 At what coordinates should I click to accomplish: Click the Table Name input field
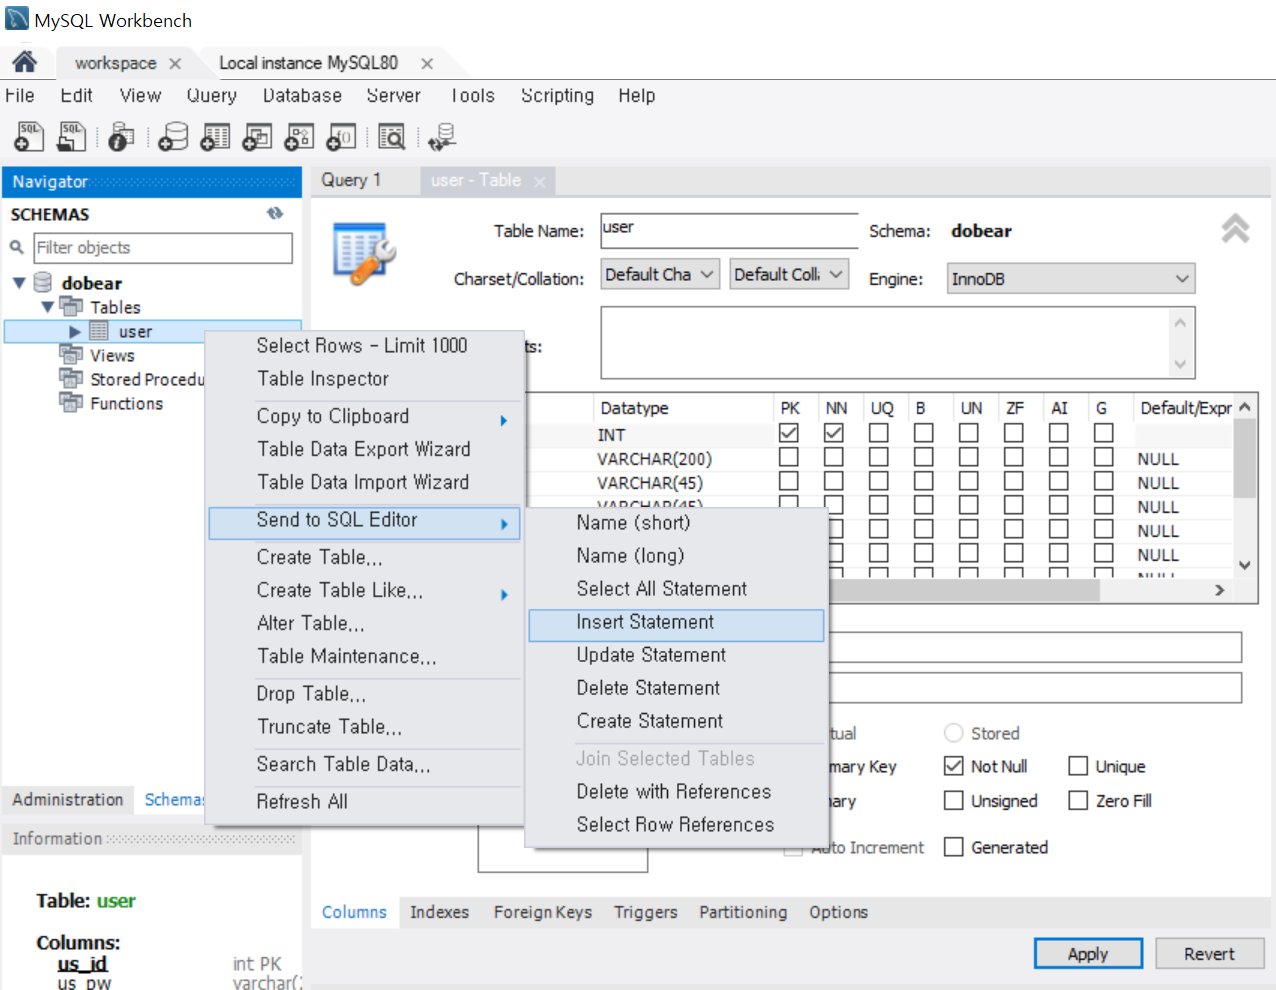tap(729, 230)
